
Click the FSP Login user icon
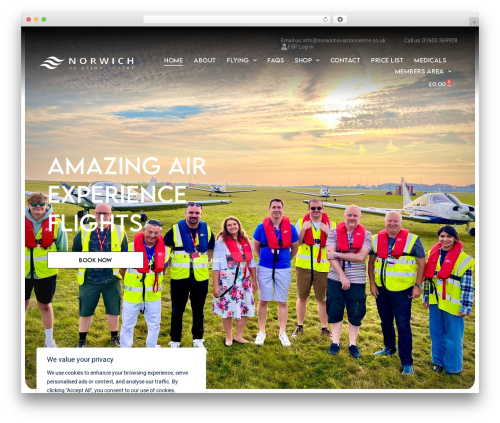coord(284,47)
